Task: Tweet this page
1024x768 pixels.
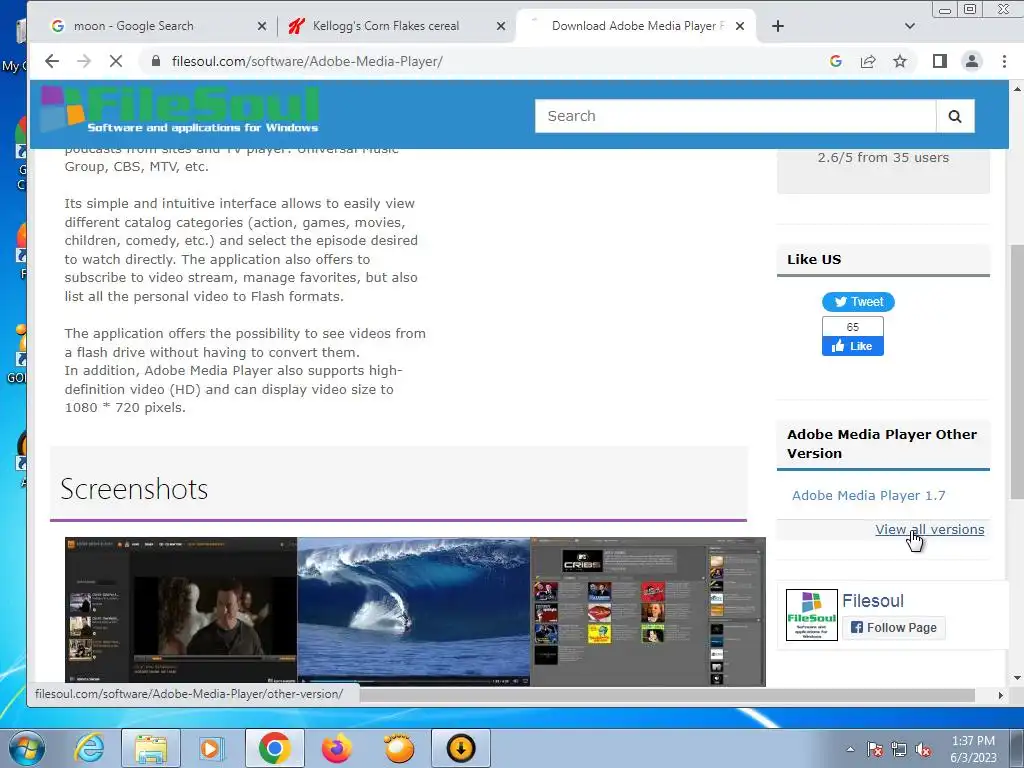Action: tap(858, 302)
